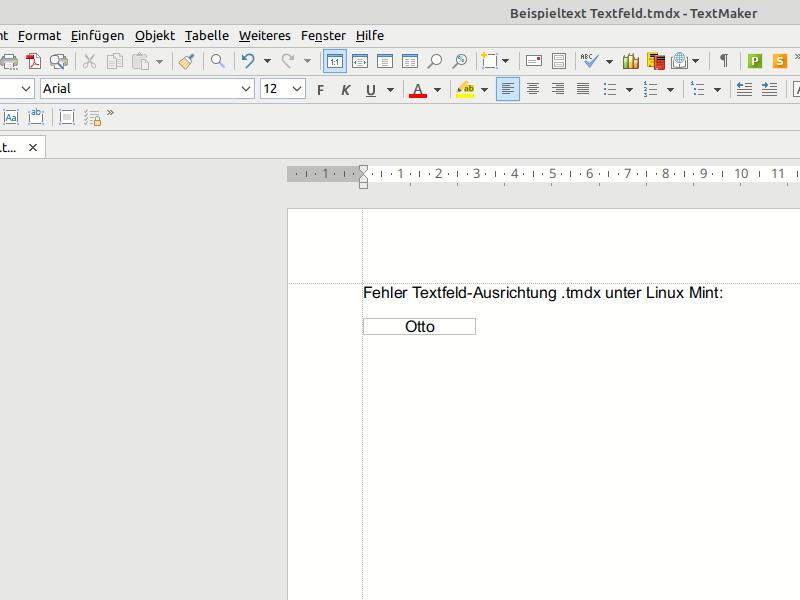Click the Otto text frame
Viewport: 800px width, 600px height.
point(419,327)
